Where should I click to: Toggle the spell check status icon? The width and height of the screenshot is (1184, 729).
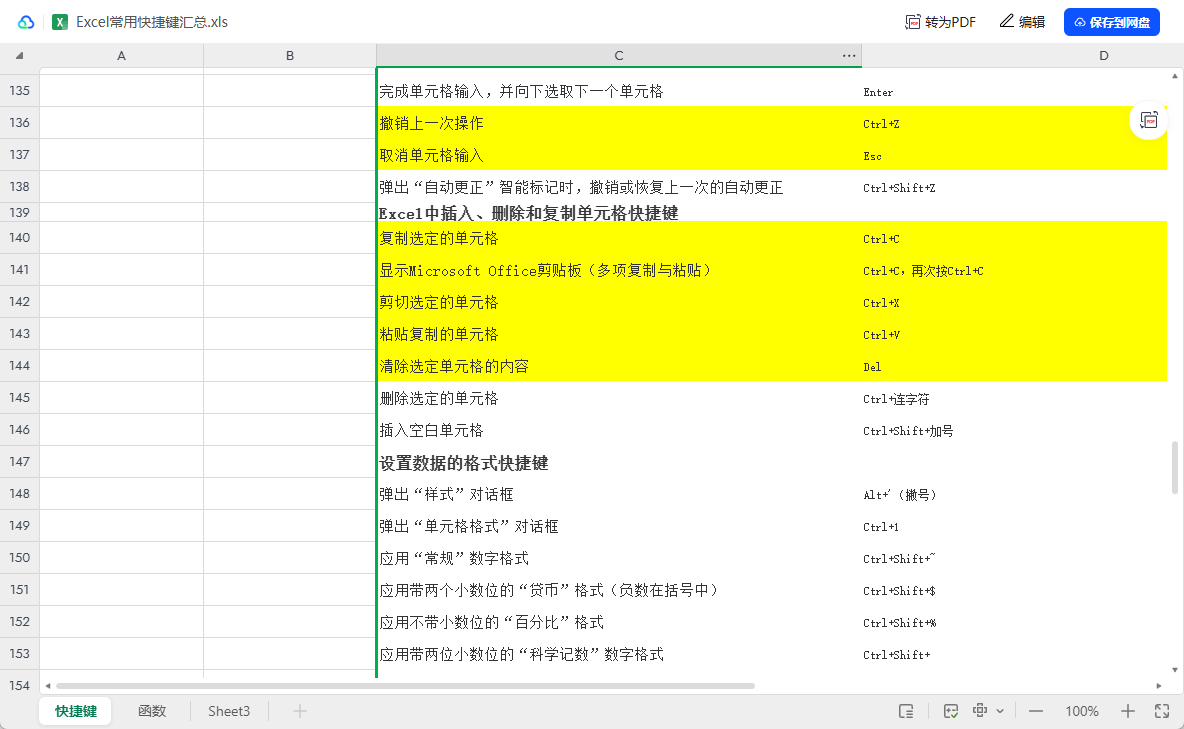coord(951,711)
